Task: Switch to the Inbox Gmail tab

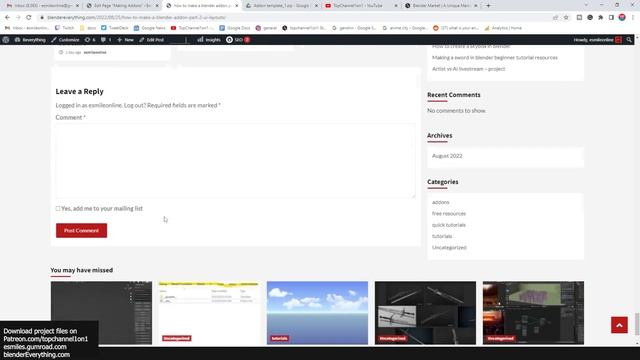Action: [x=42, y=6]
